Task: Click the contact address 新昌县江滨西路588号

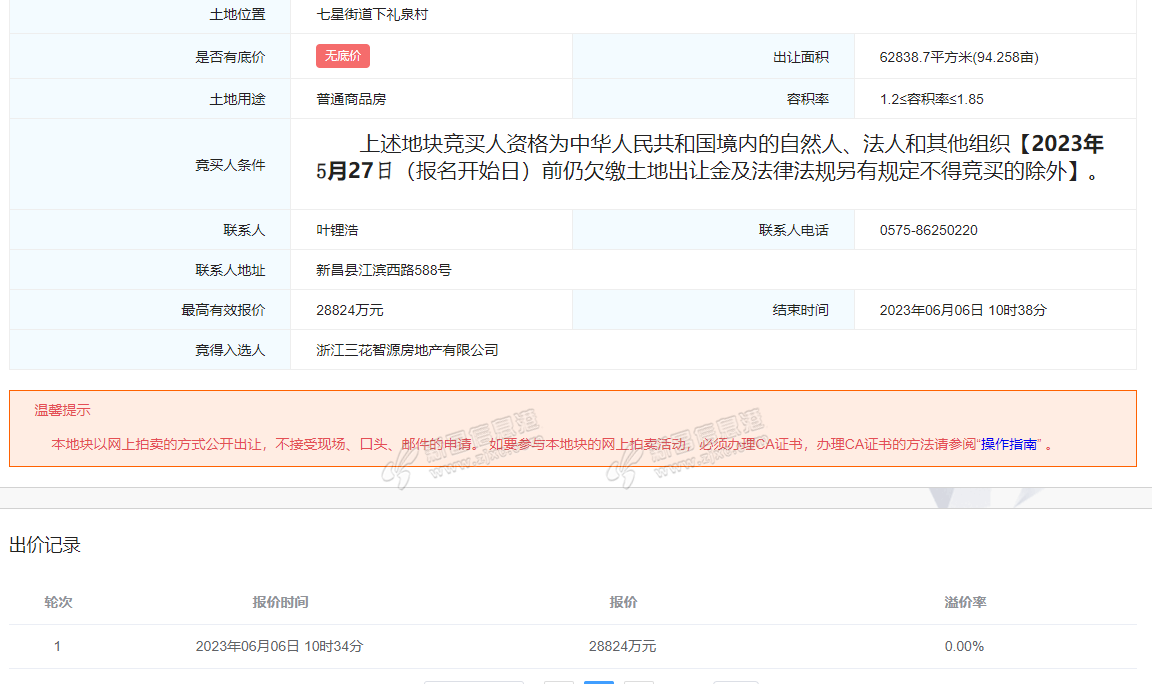Action: tap(383, 270)
